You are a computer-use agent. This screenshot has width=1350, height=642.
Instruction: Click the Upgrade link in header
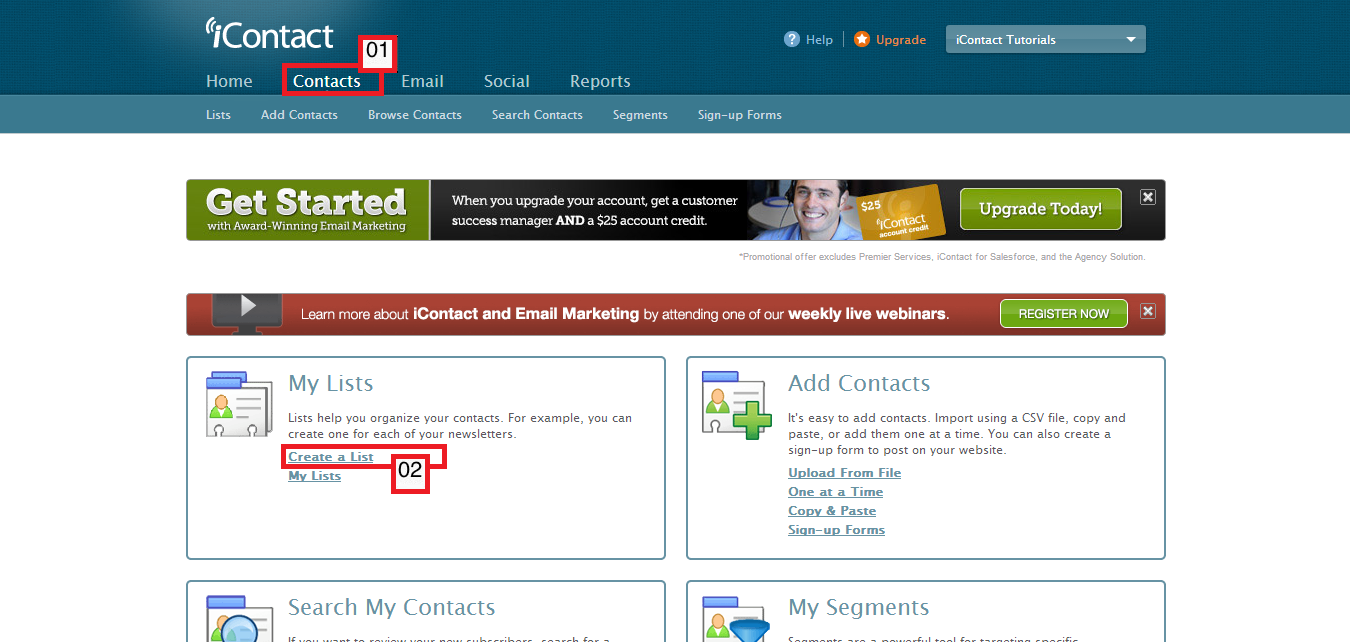(x=901, y=40)
